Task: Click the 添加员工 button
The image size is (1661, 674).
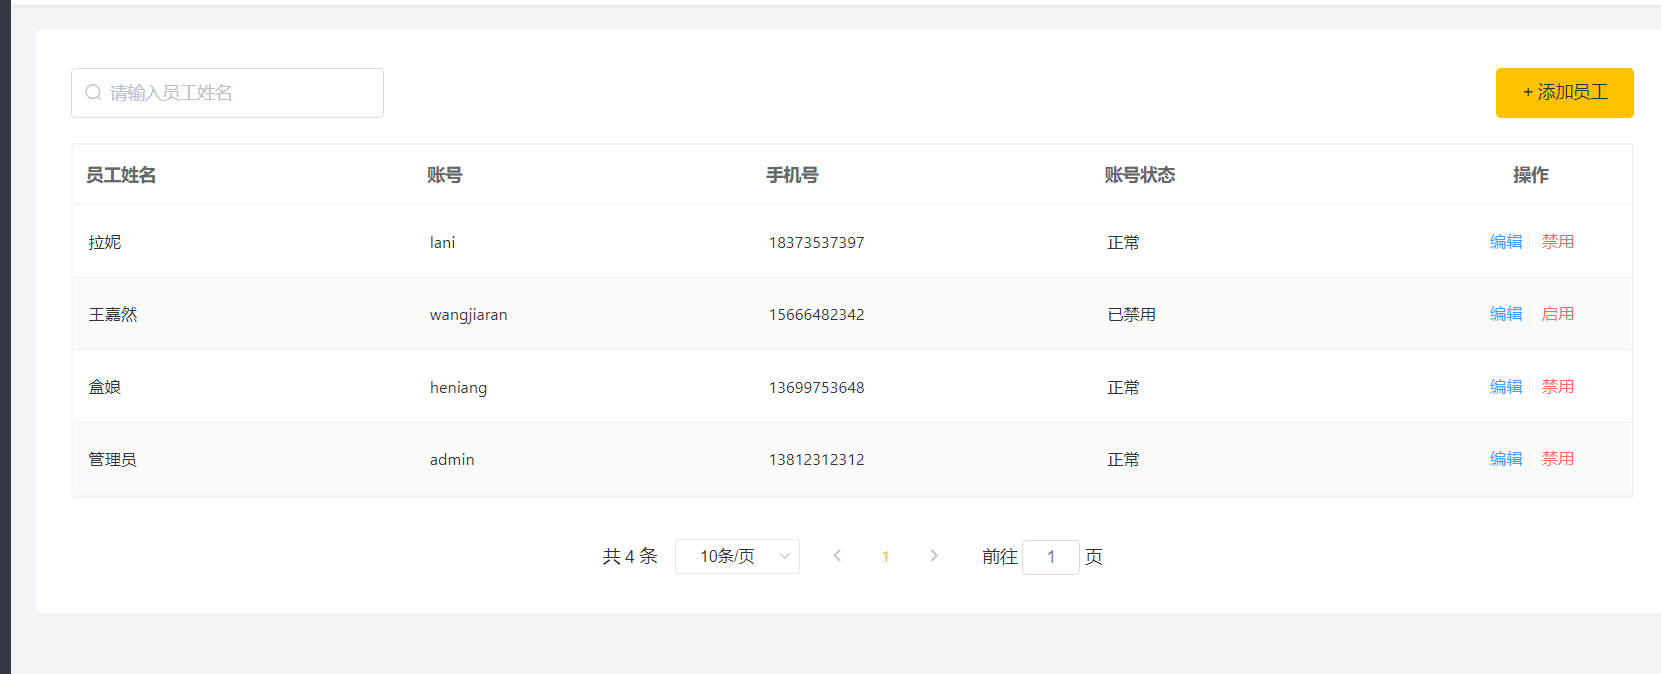Action: coord(1564,93)
